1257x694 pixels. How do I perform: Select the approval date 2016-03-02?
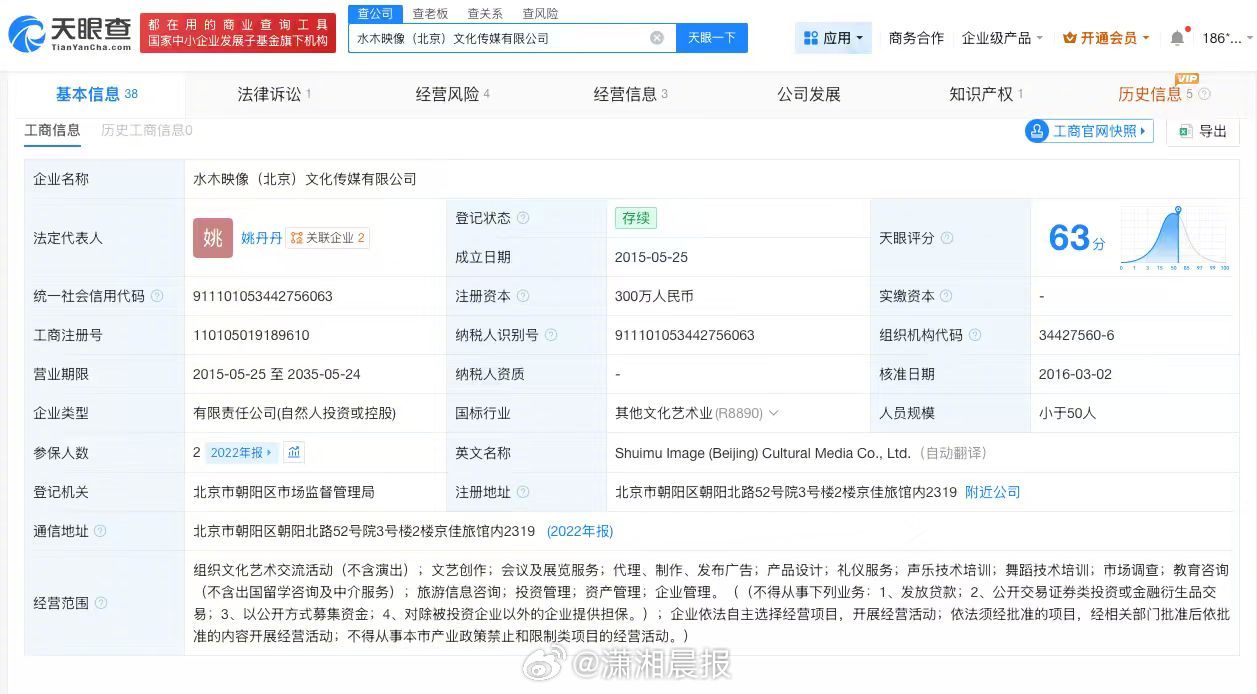[1076, 374]
